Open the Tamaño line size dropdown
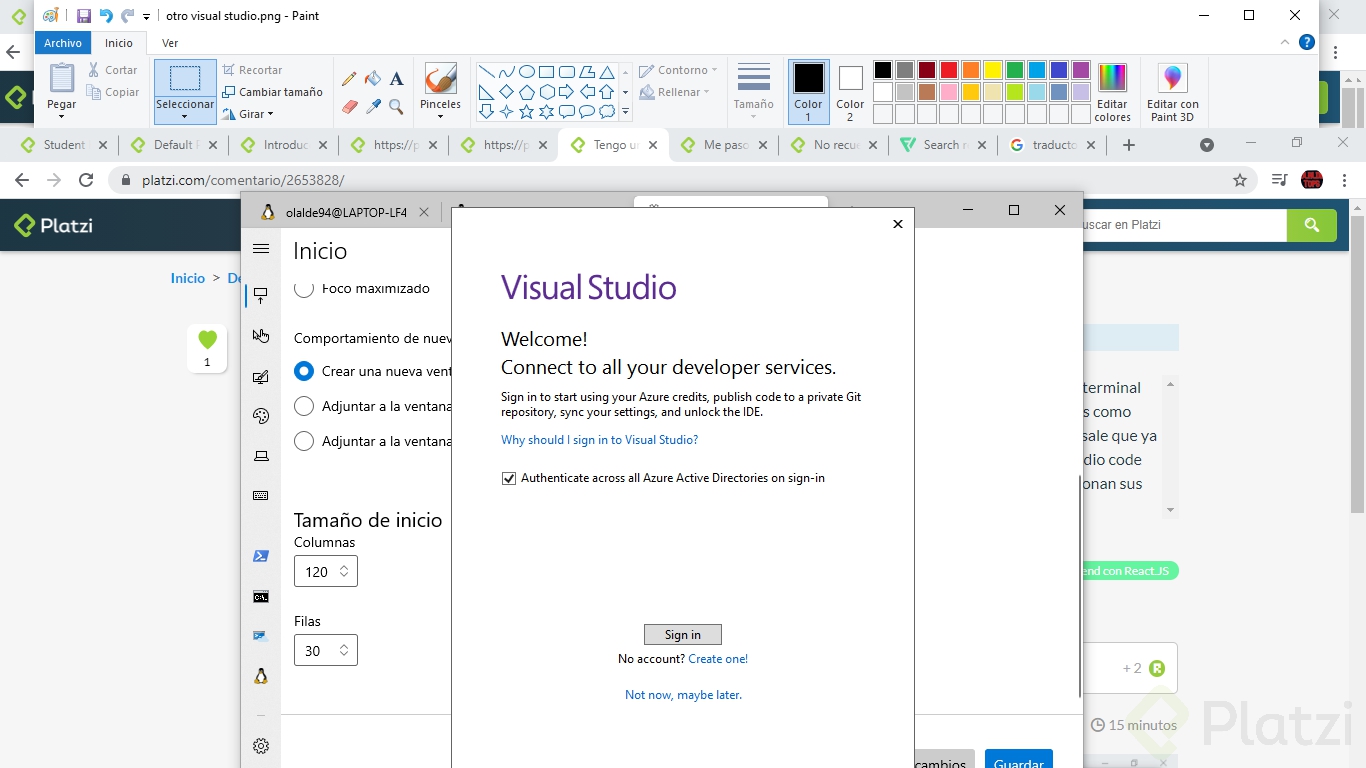 pyautogui.click(x=753, y=116)
